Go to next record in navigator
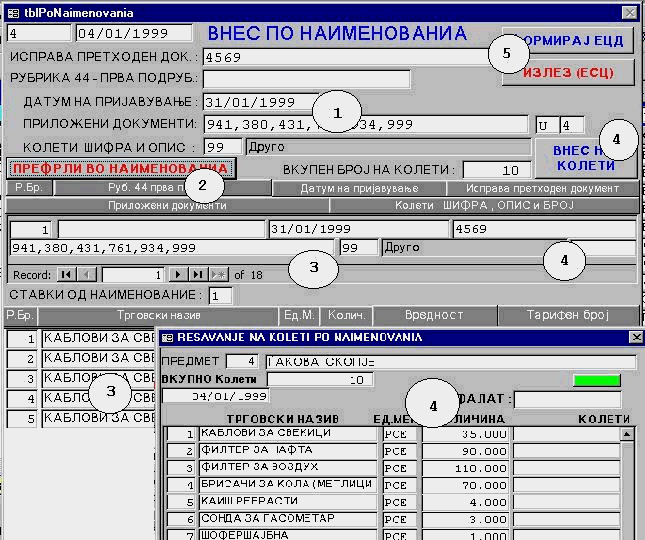645x540 pixels. 178,274
